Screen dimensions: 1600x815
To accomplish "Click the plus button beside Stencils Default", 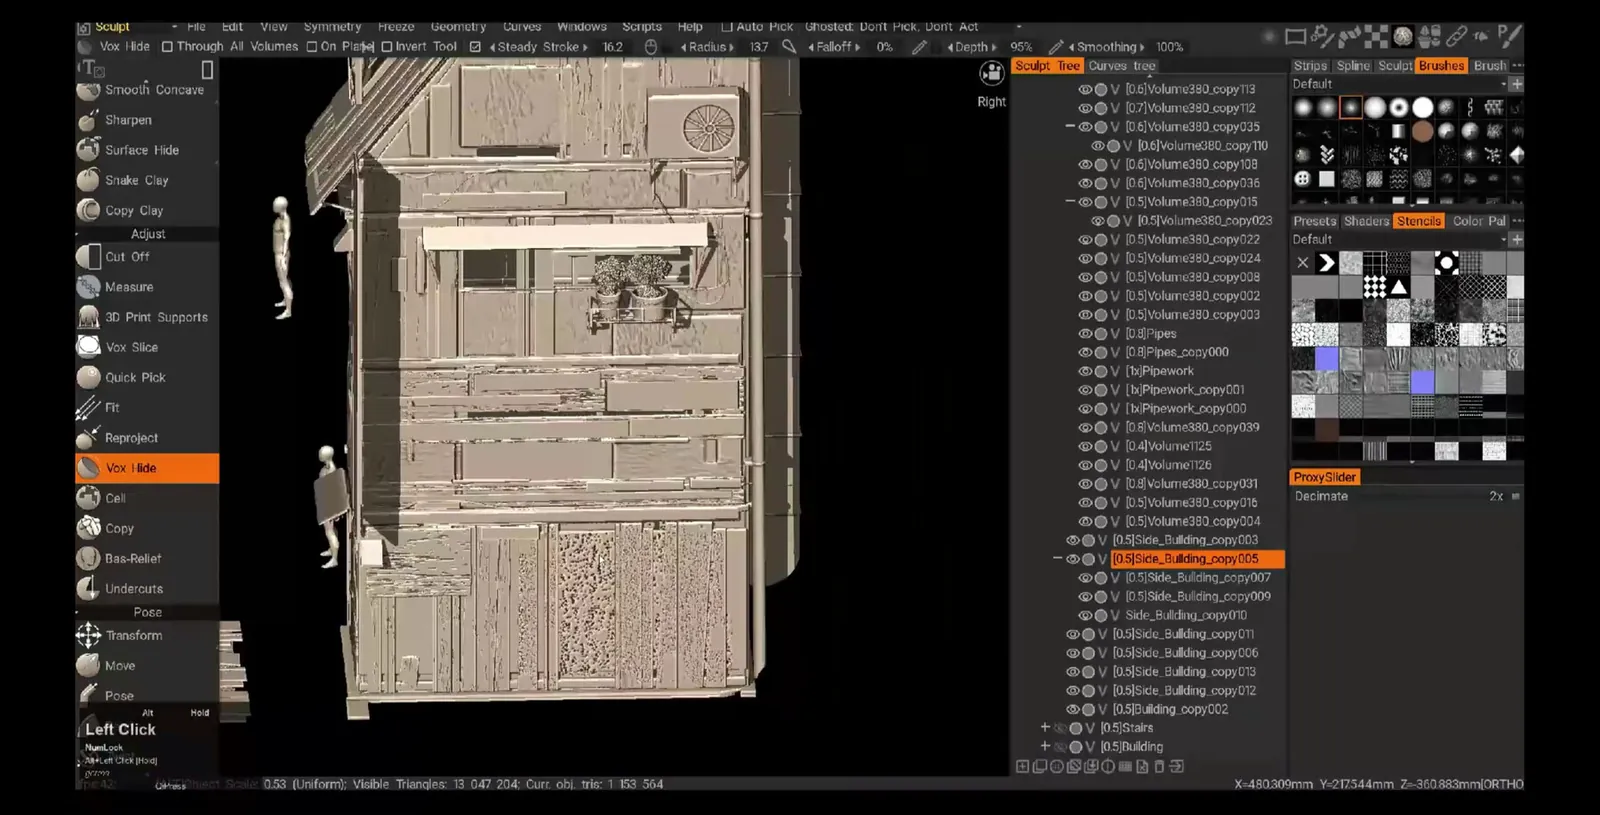I will [x=1516, y=240].
